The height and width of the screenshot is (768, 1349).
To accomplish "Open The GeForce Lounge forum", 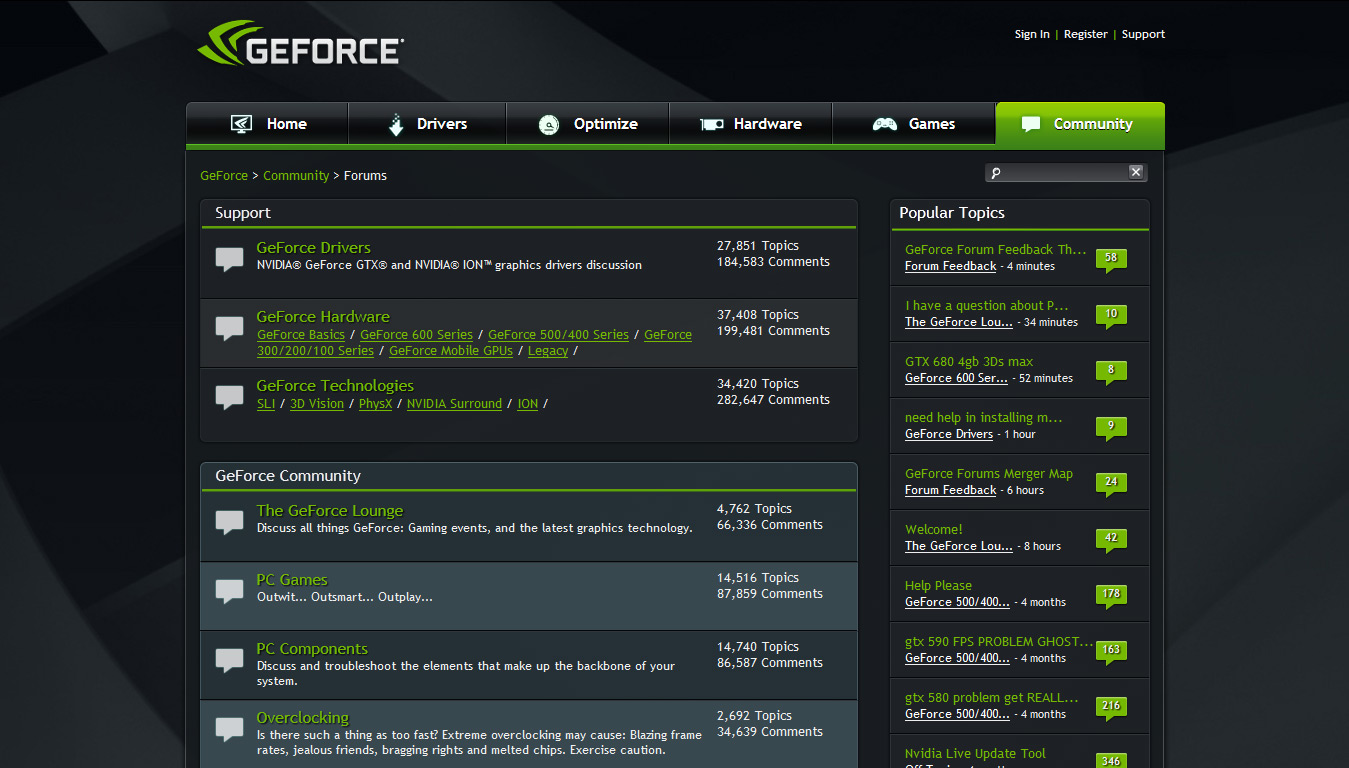I will click(330, 510).
